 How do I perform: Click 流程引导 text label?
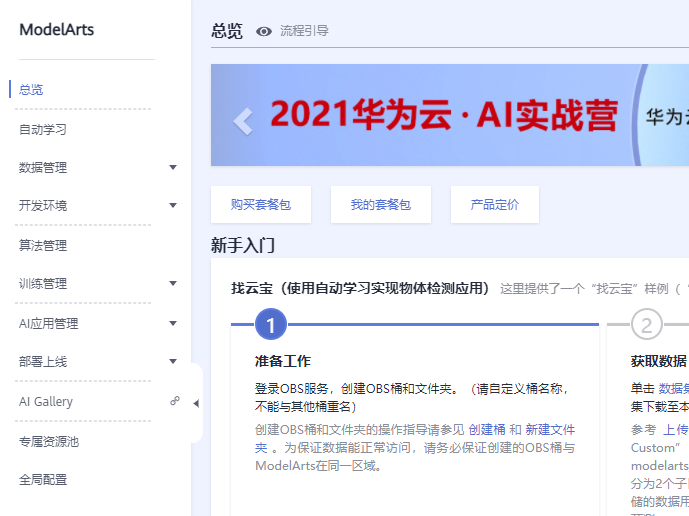(x=305, y=31)
